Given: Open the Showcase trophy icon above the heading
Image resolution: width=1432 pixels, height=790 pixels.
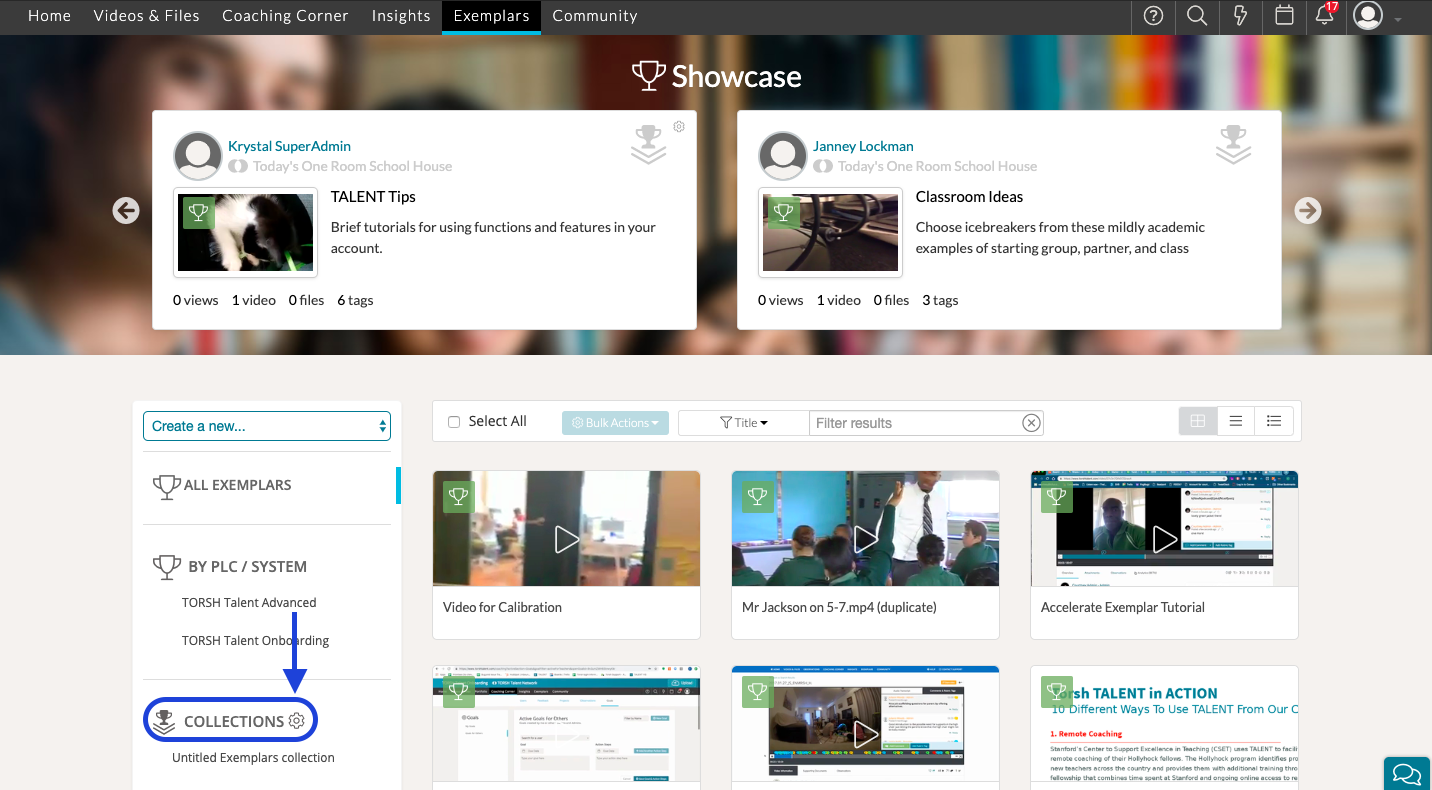Looking at the screenshot, I should 649,75.
